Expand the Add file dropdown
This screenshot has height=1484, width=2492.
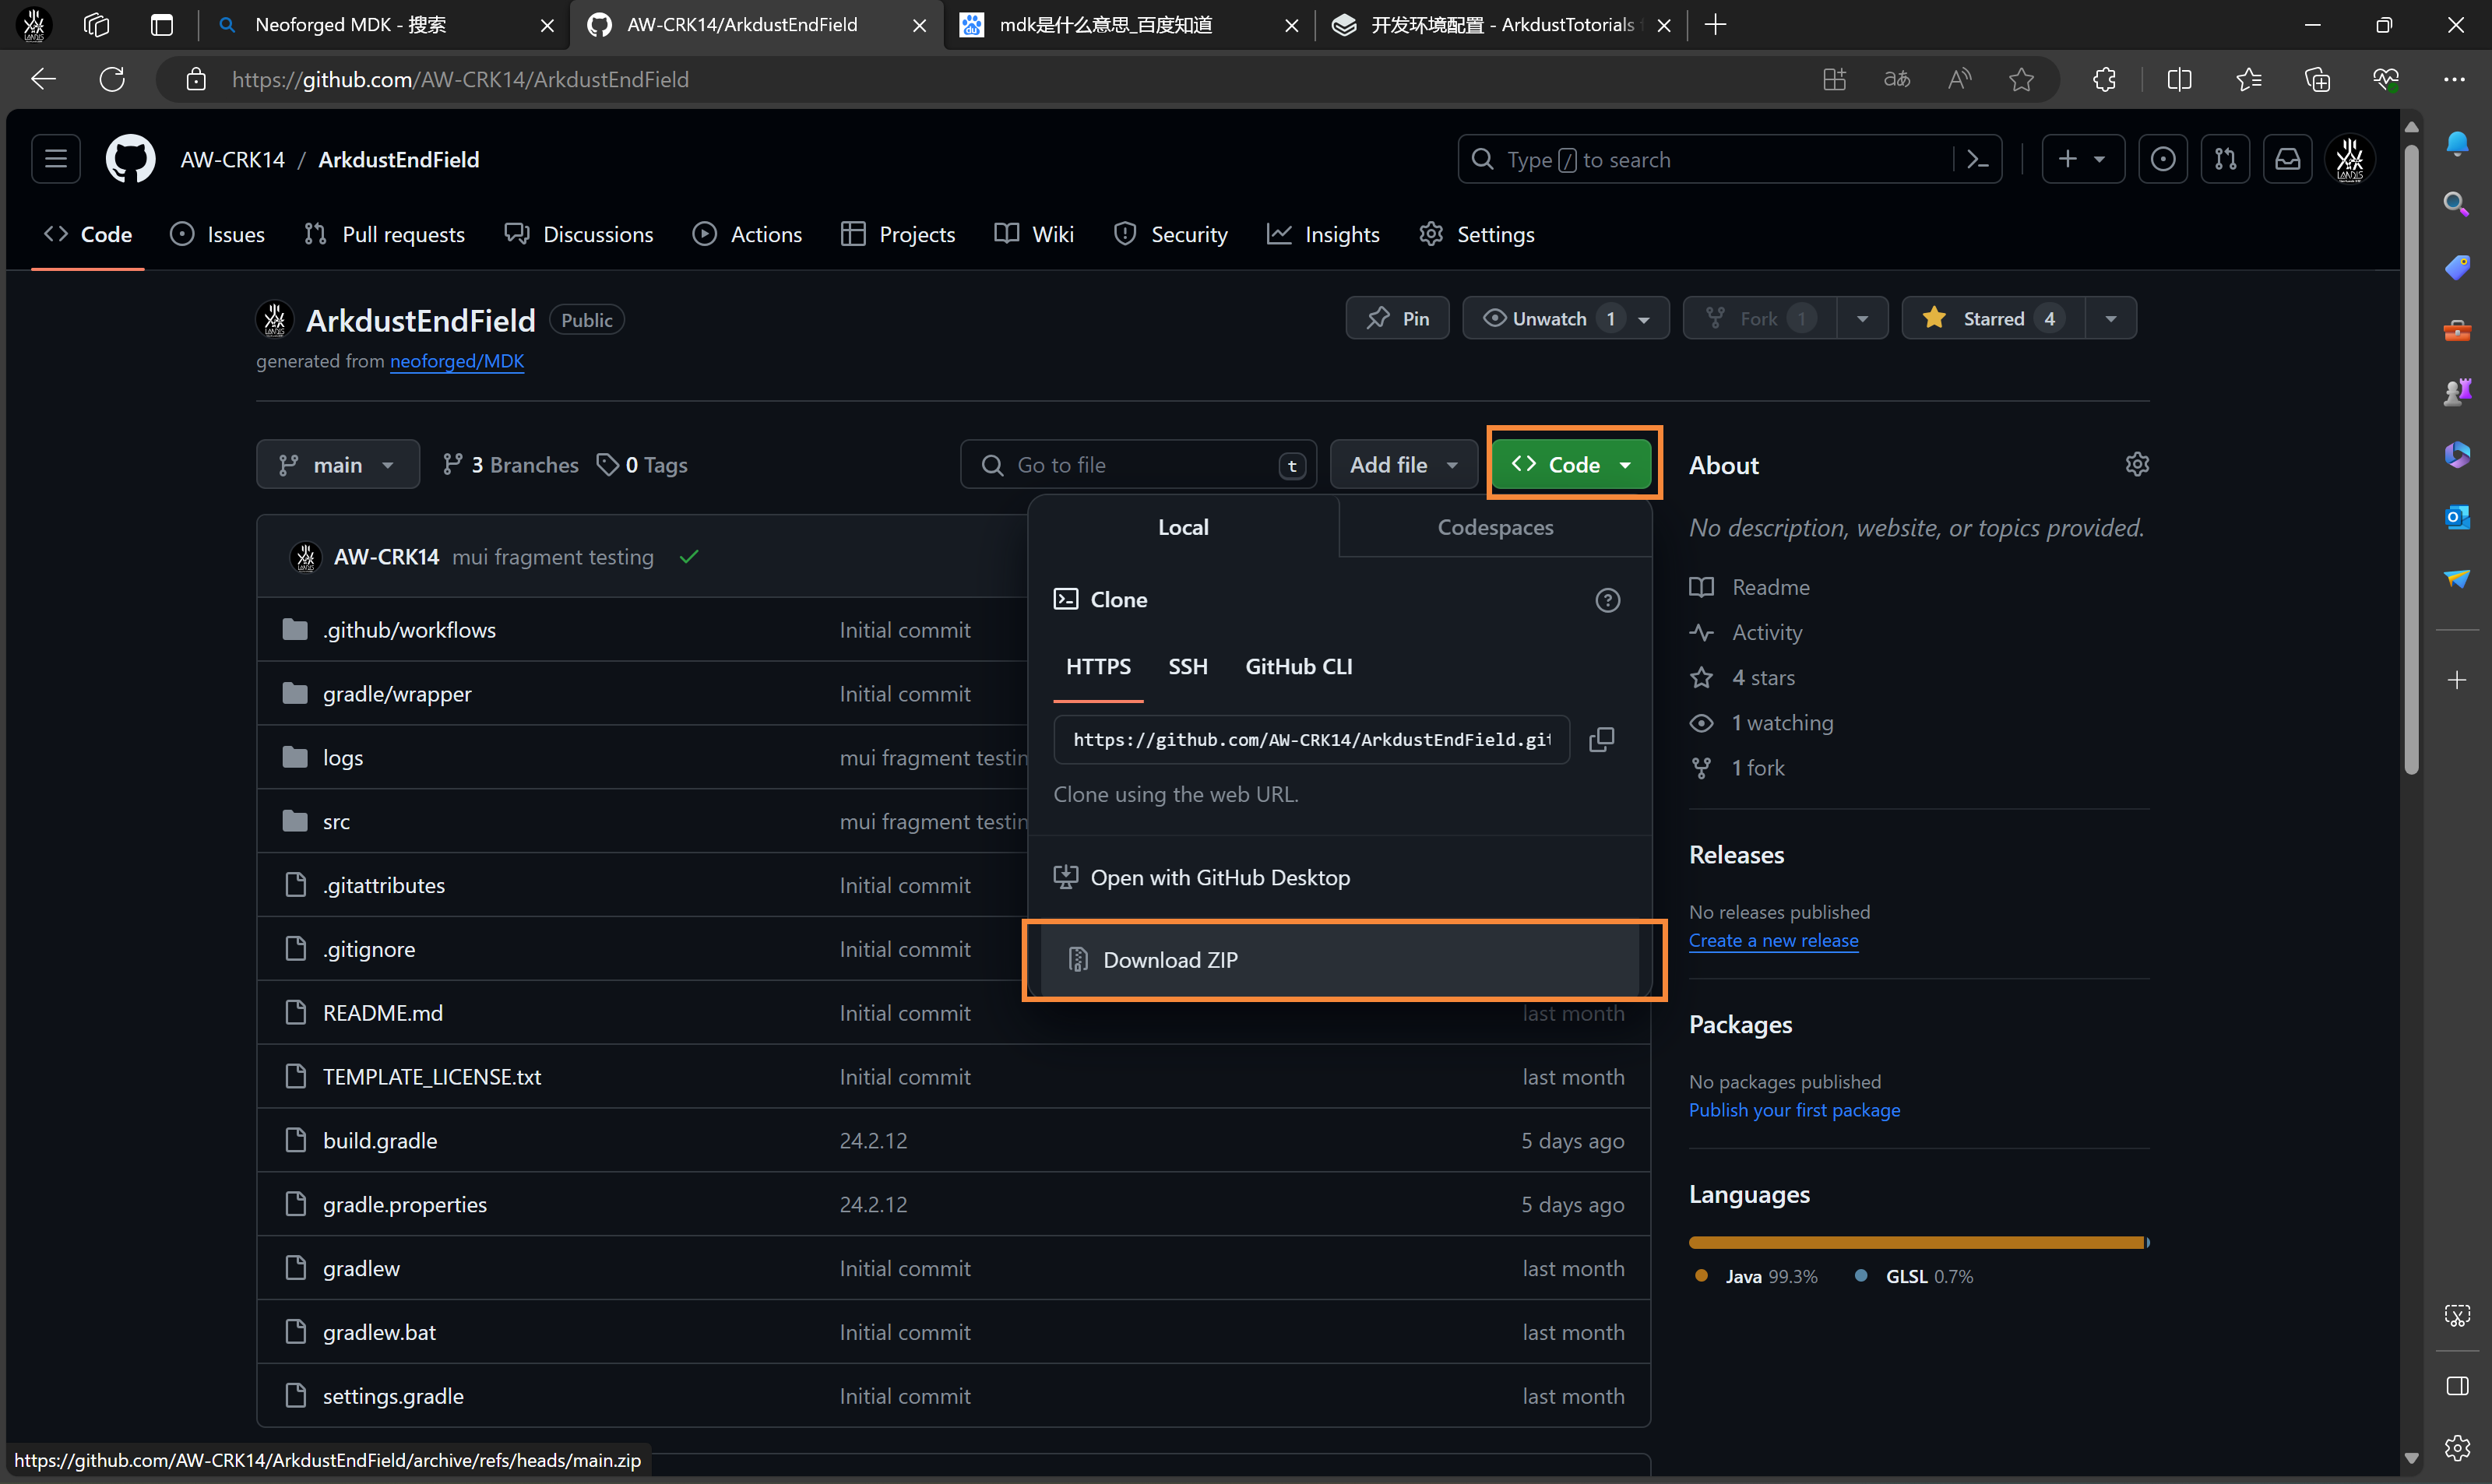coord(1403,465)
